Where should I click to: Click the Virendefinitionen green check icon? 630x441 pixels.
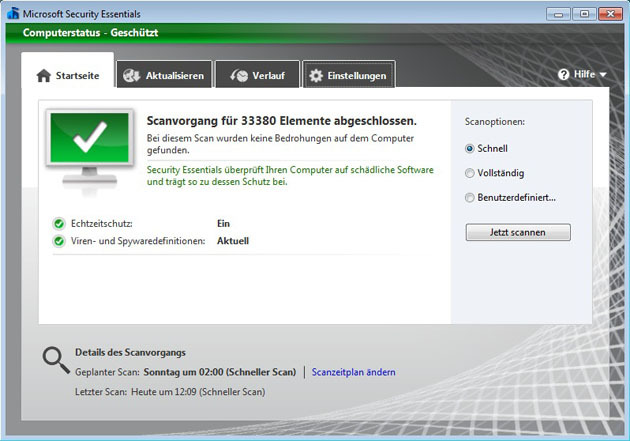click(59, 241)
